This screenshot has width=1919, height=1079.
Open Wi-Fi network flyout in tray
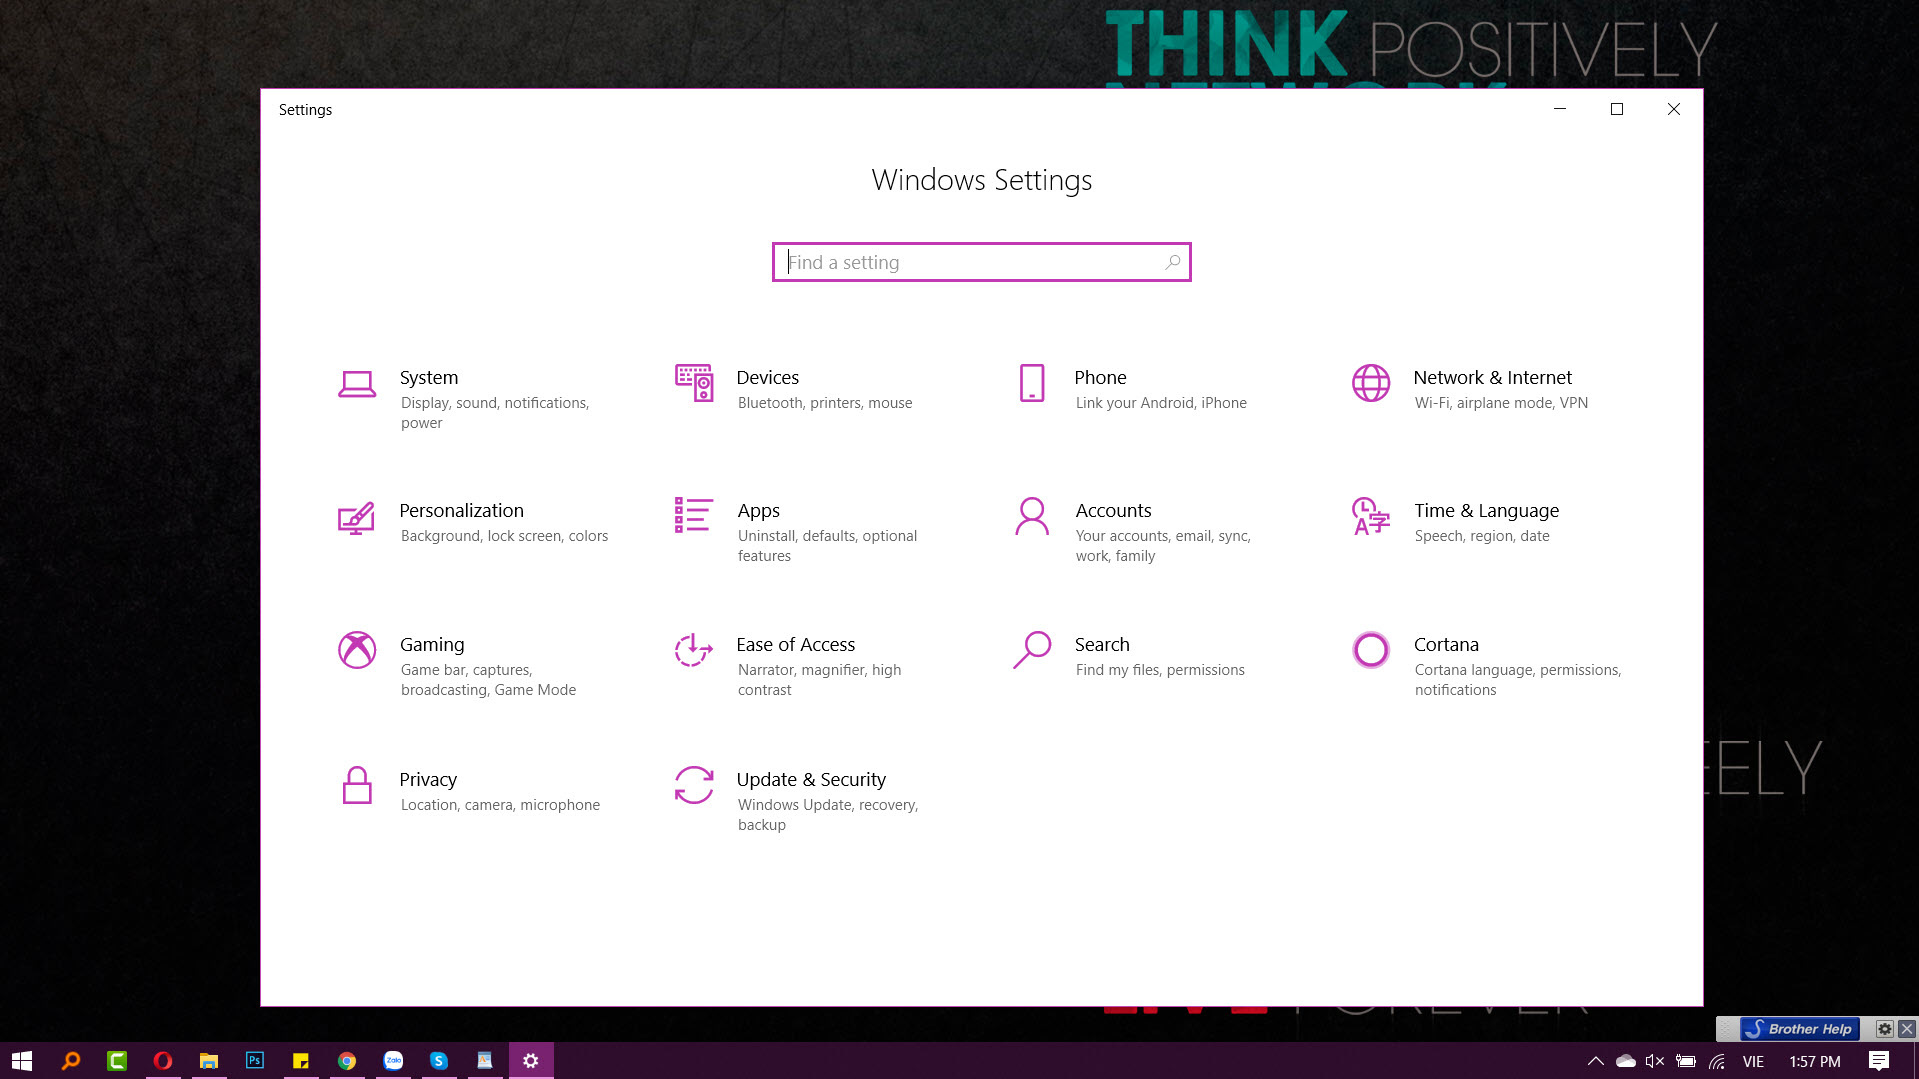pyautogui.click(x=1717, y=1061)
